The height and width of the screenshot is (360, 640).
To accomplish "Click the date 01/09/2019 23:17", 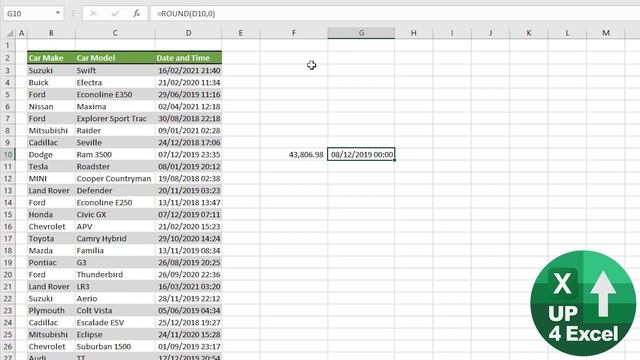I will (188, 347).
